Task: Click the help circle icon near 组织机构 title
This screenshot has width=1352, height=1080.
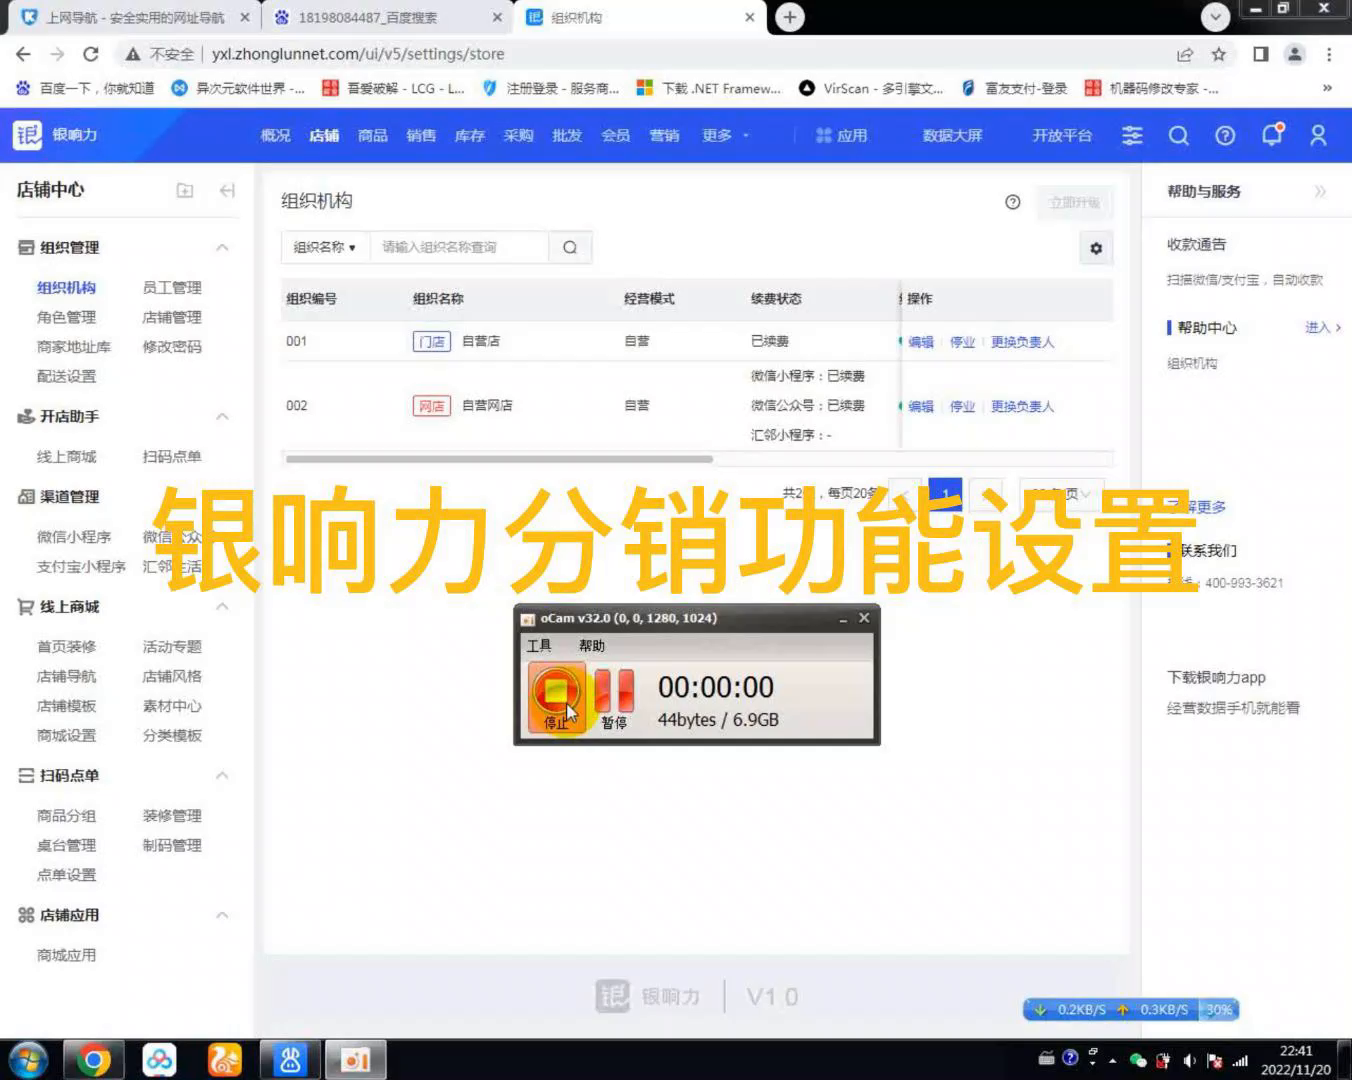Action: tap(1013, 202)
